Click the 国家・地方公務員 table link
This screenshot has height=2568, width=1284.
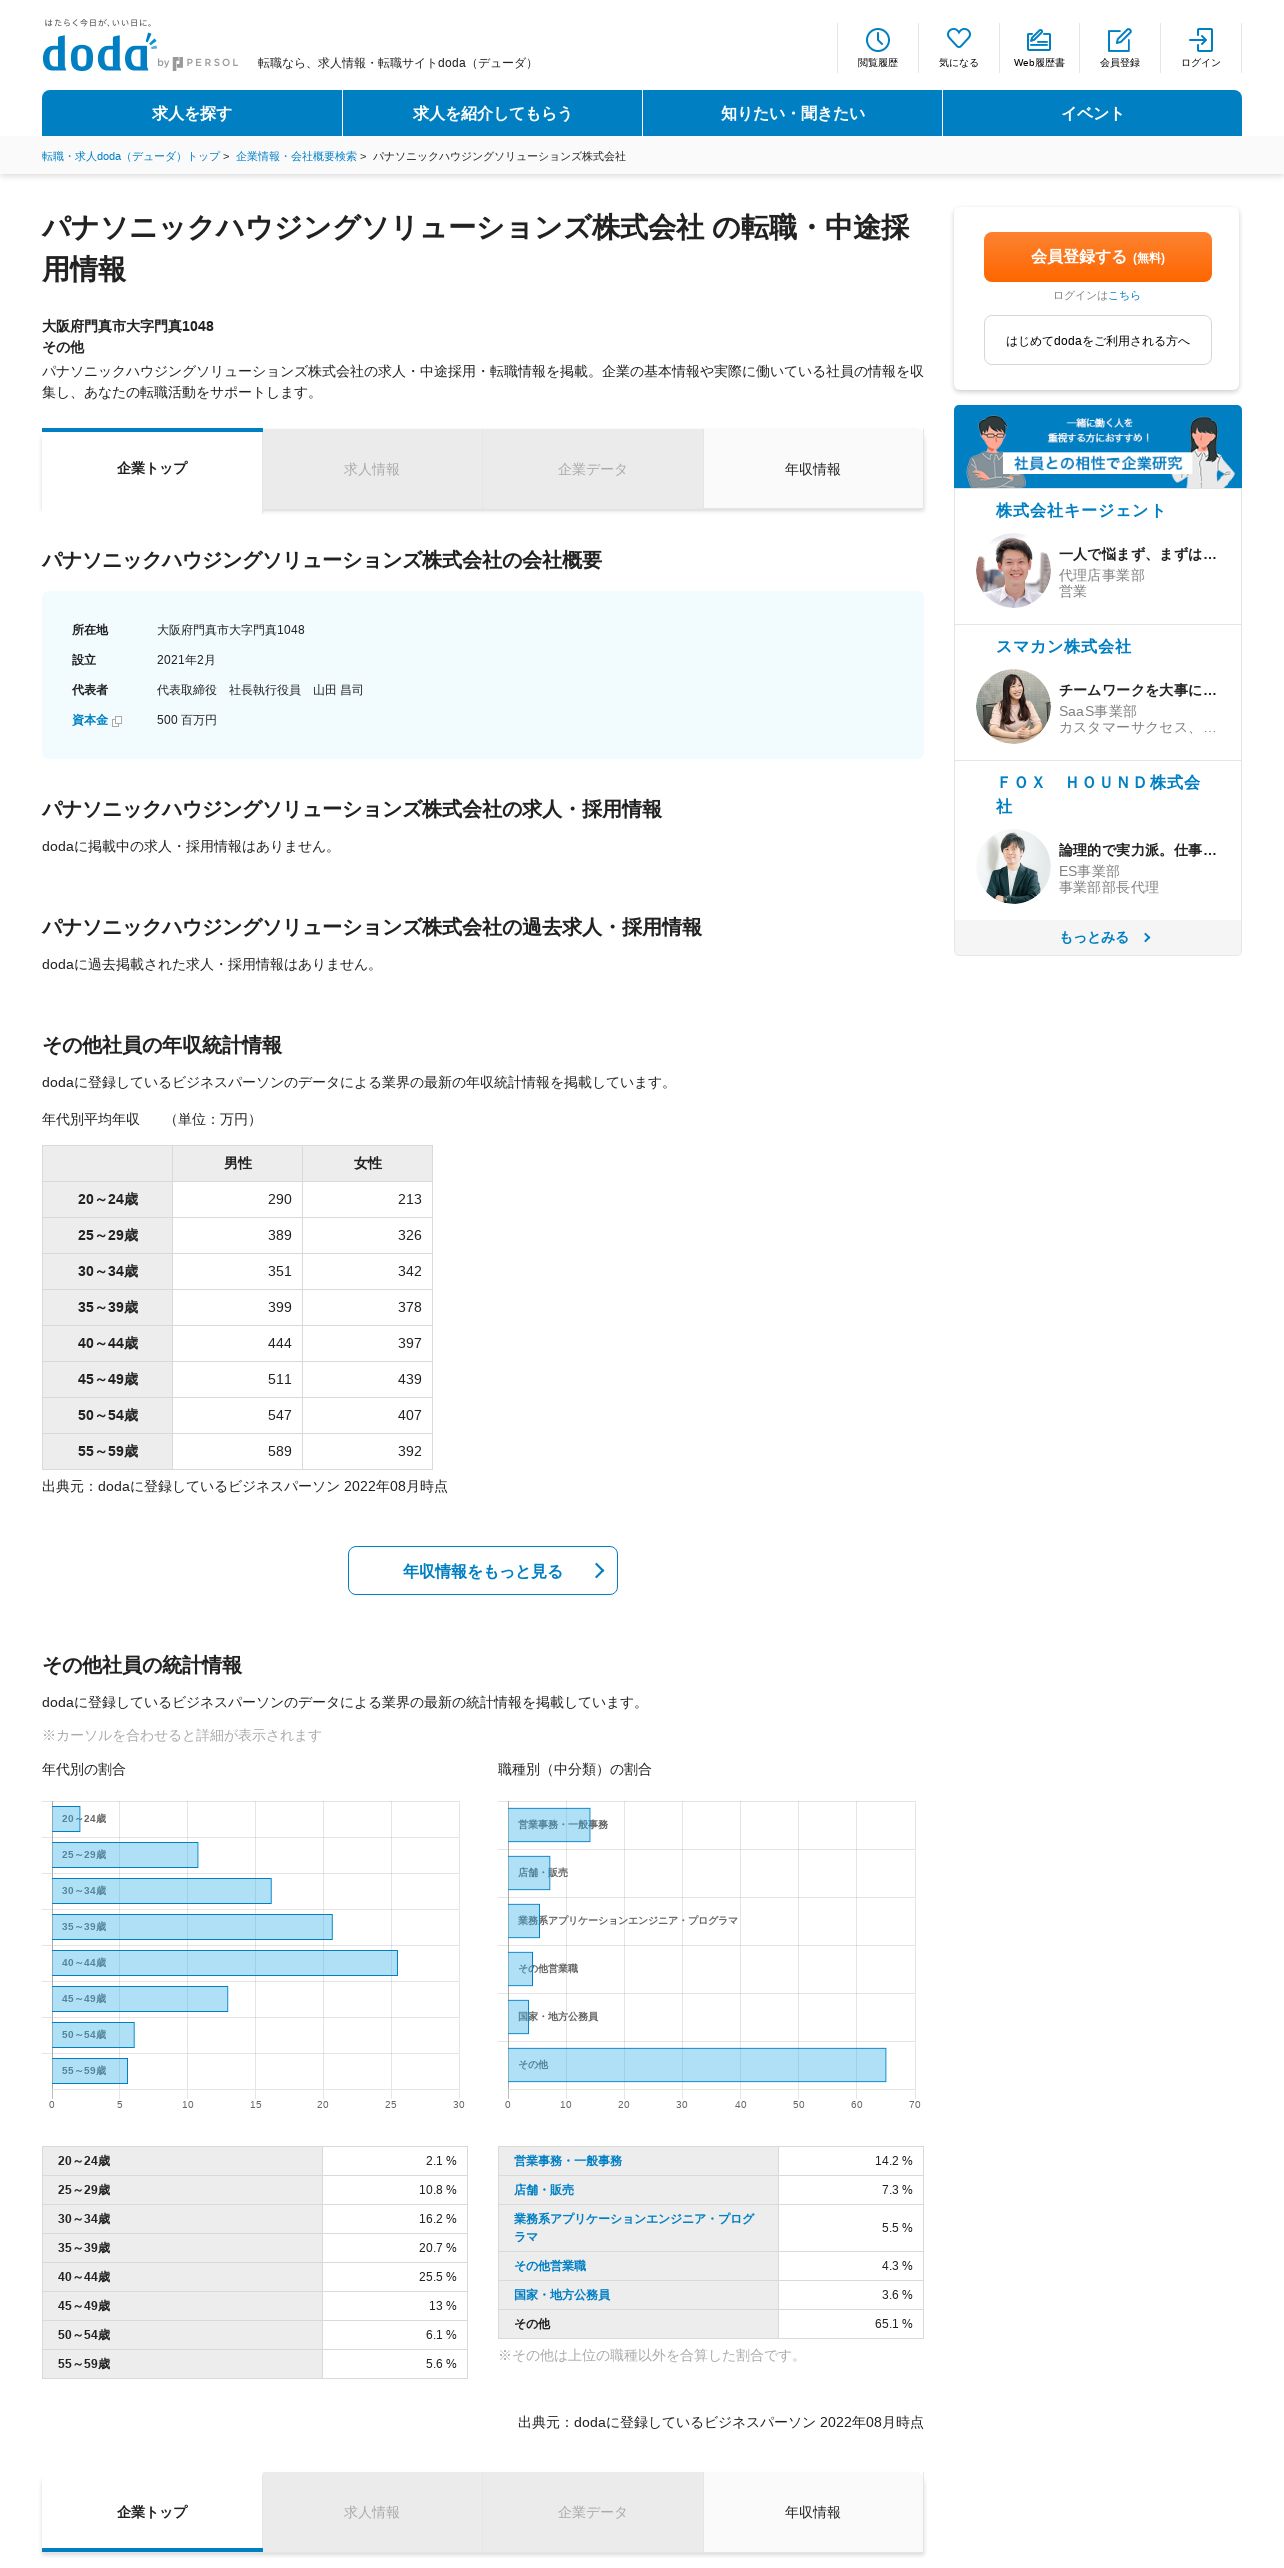click(x=562, y=2295)
